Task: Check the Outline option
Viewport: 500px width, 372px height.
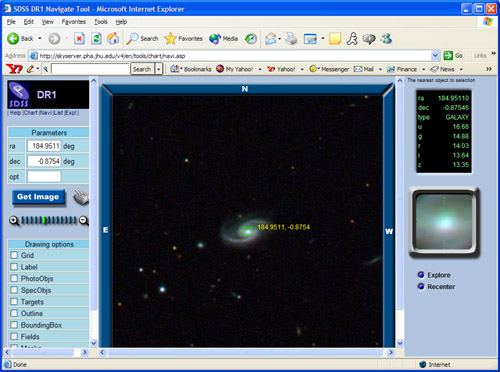Action: (14, 313)
